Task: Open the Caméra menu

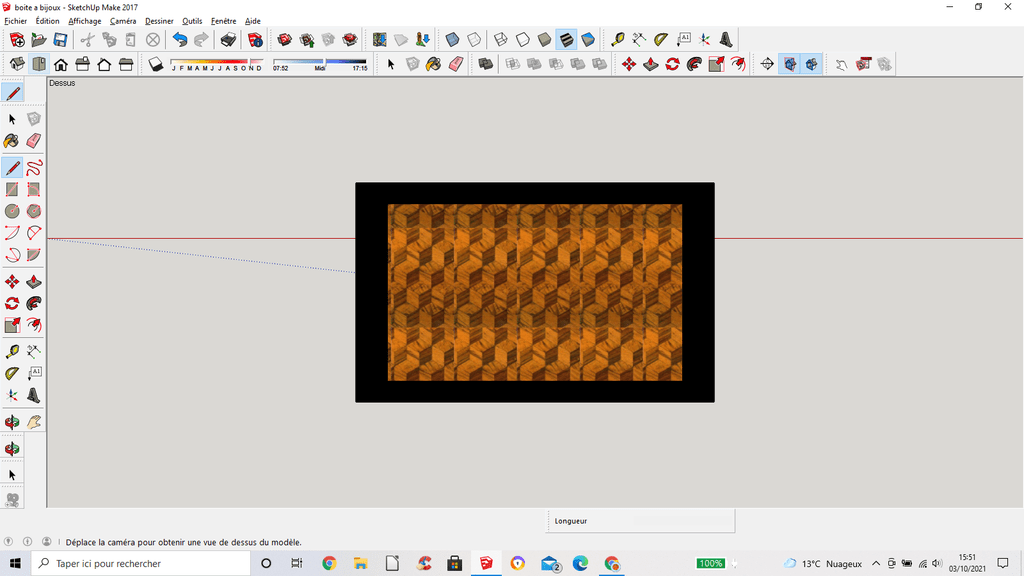Action: tap(123, 21)
